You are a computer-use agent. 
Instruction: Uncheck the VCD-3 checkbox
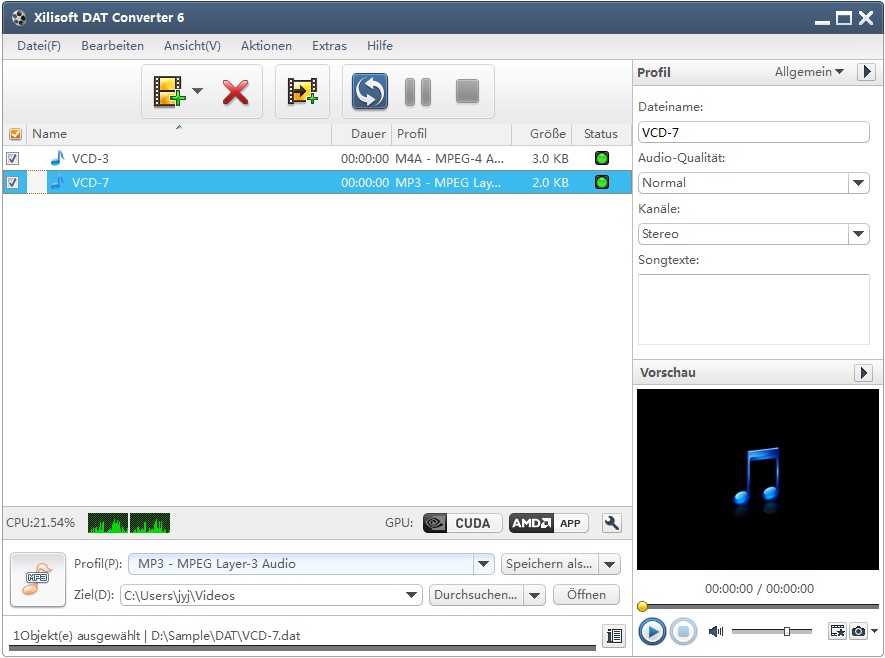12,159
